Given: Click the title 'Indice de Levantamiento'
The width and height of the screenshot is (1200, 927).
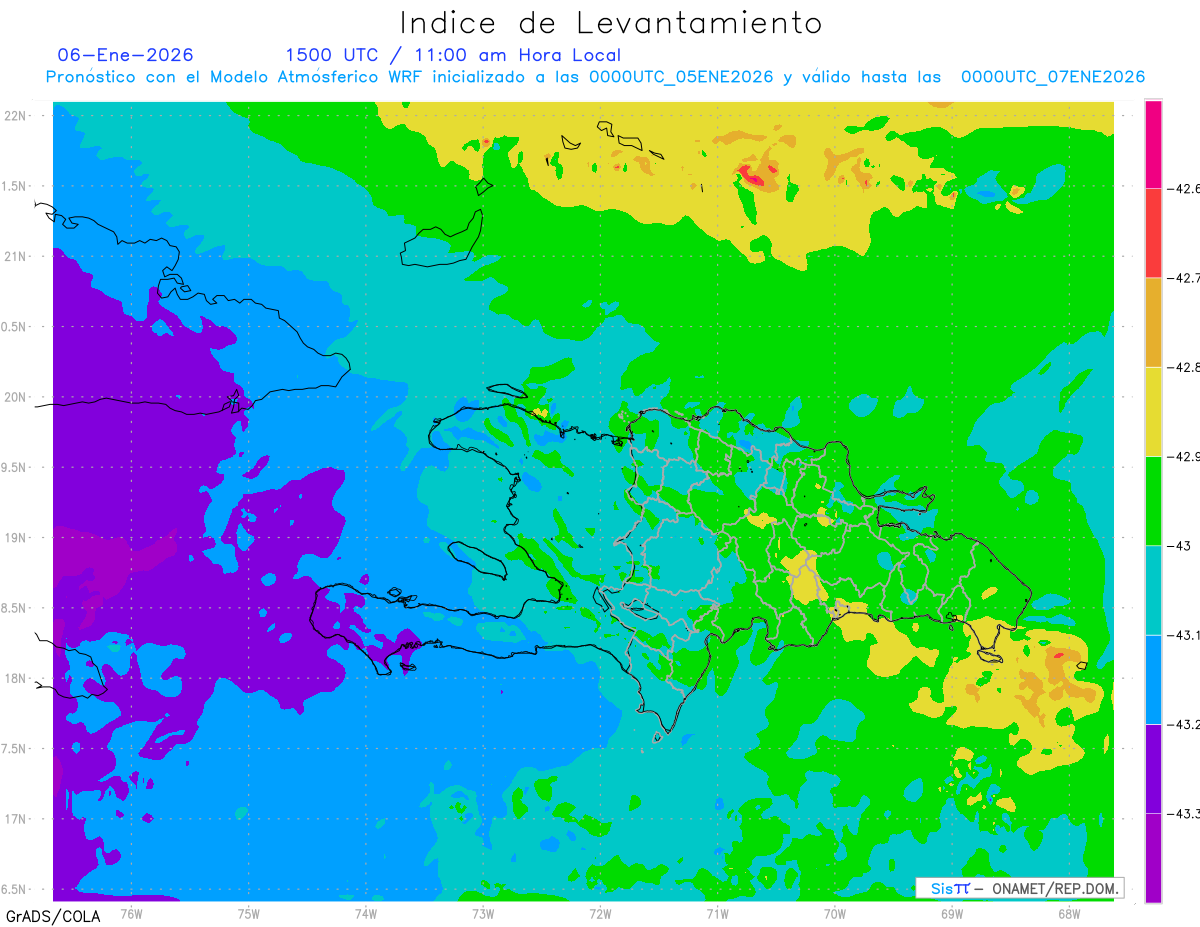Looking at the screenshot, I should click(x=611, y=22).
